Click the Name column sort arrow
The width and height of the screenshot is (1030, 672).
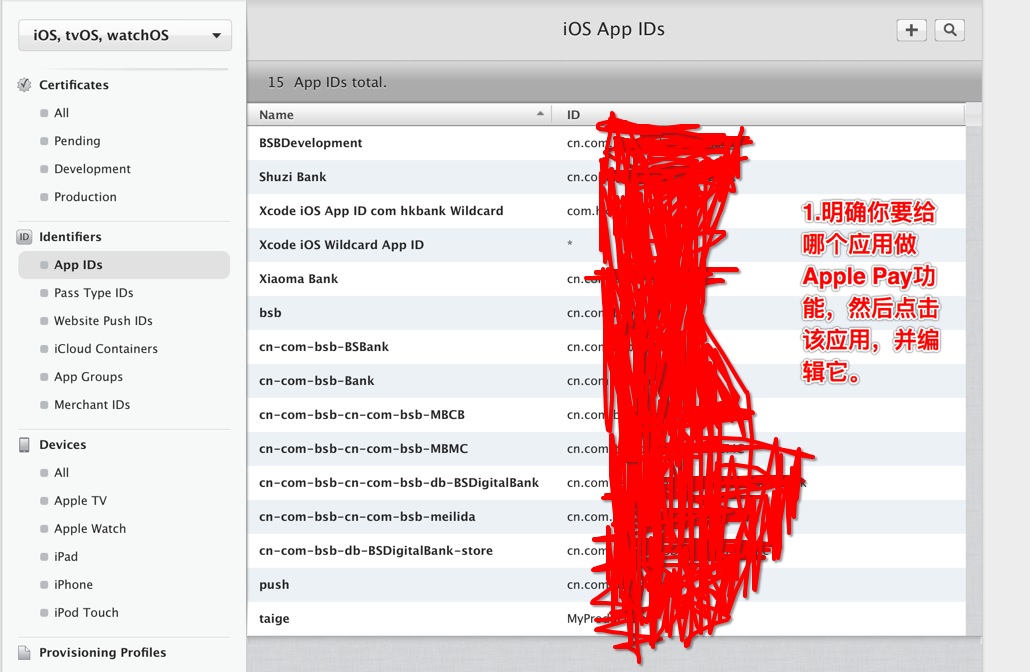coord(540,114)
